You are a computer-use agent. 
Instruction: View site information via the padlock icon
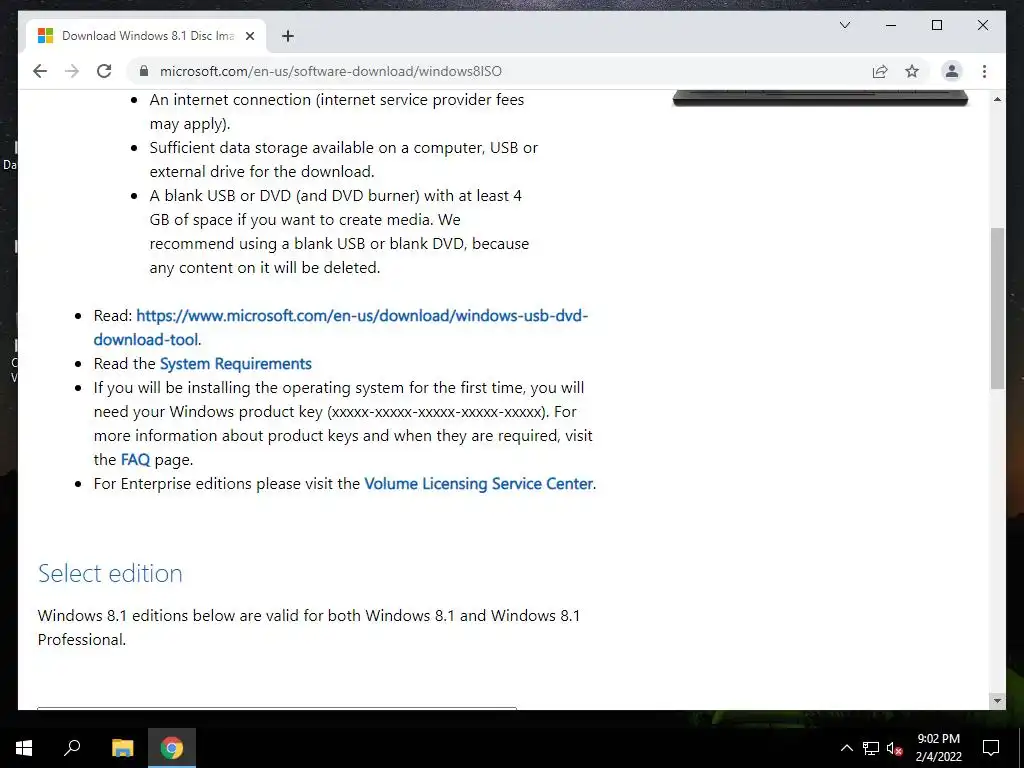point(144,71)
